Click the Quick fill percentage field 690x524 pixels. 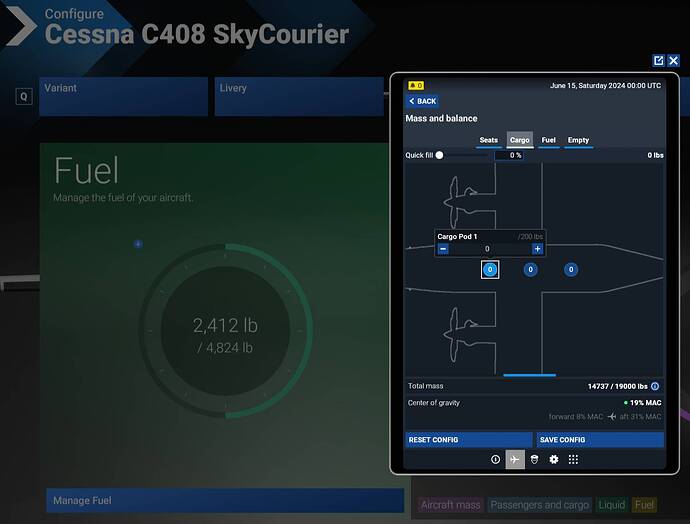click(x=510, y=155)
